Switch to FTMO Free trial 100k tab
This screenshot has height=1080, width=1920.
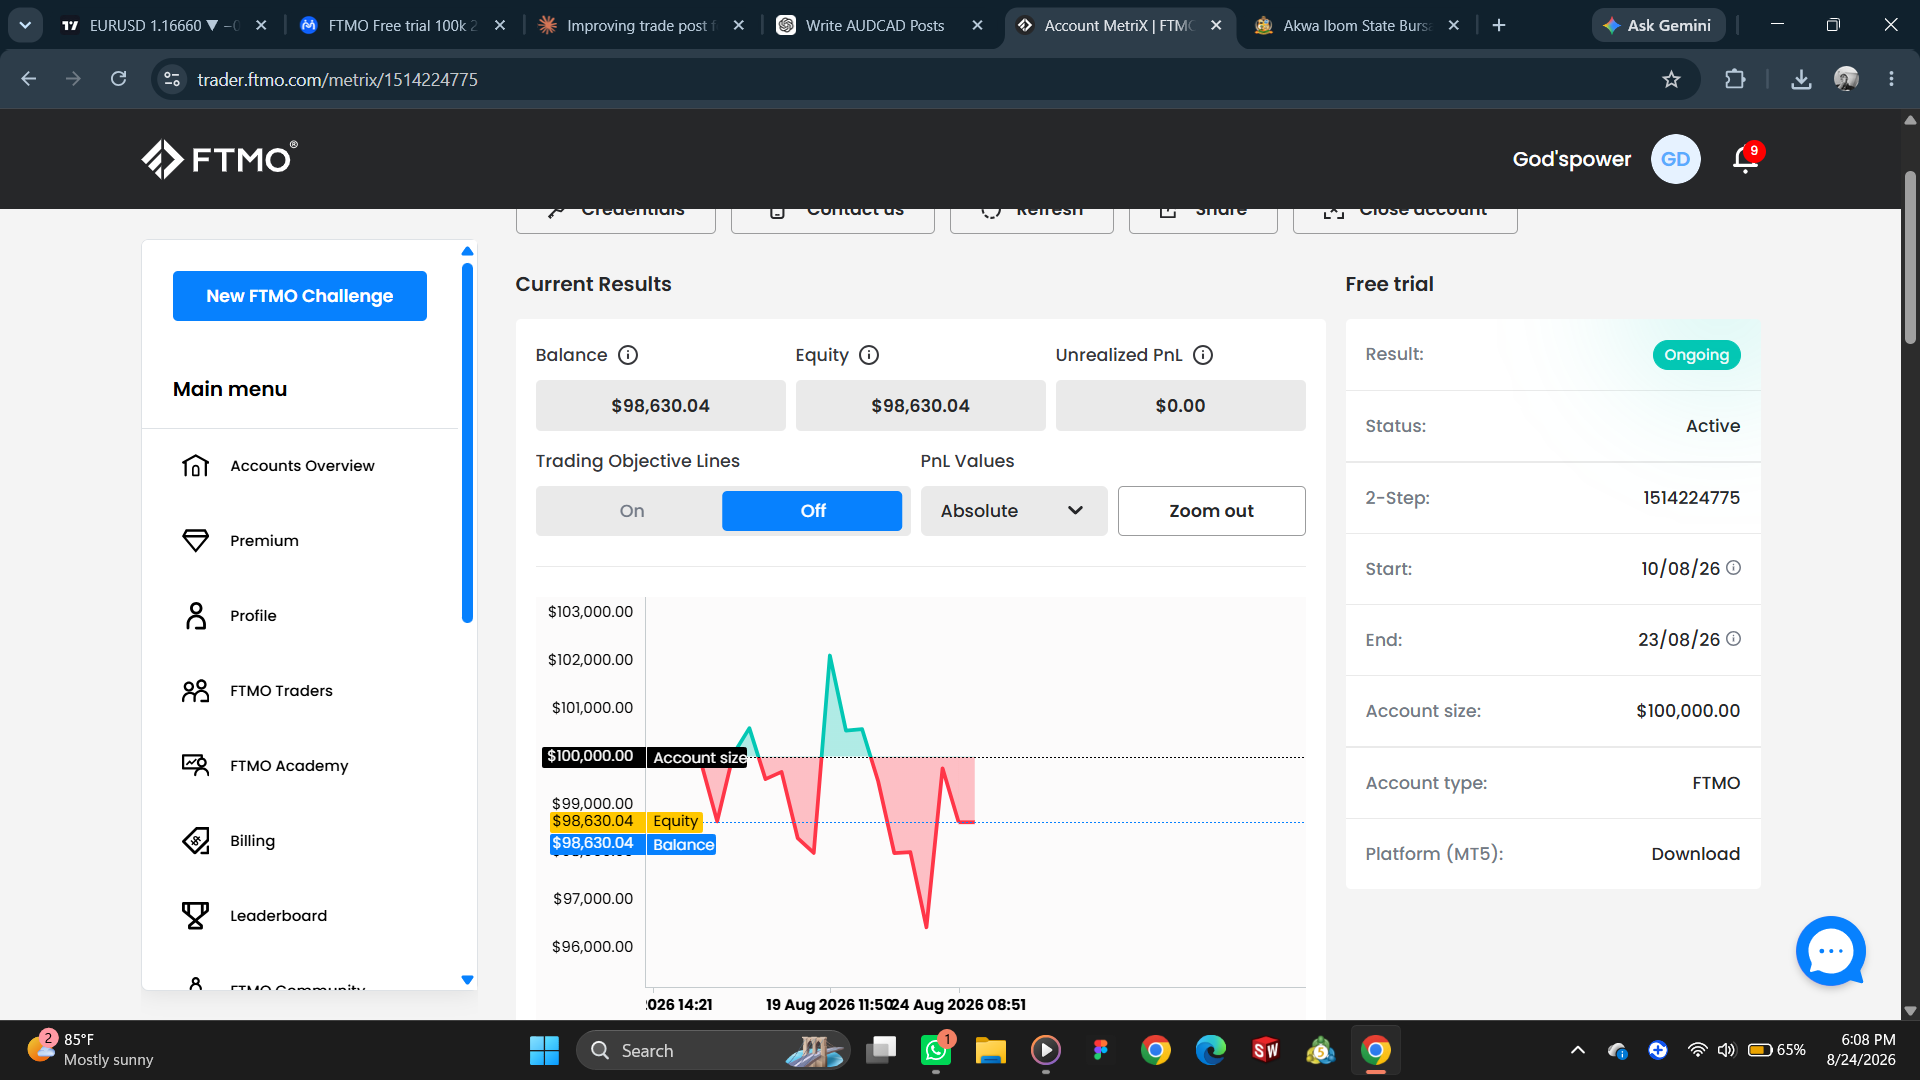402,25
